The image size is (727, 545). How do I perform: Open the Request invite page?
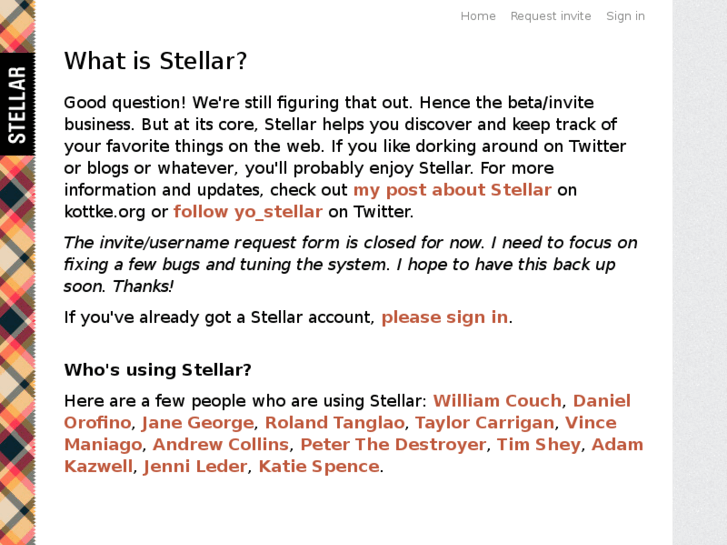[x=550, y=16]
